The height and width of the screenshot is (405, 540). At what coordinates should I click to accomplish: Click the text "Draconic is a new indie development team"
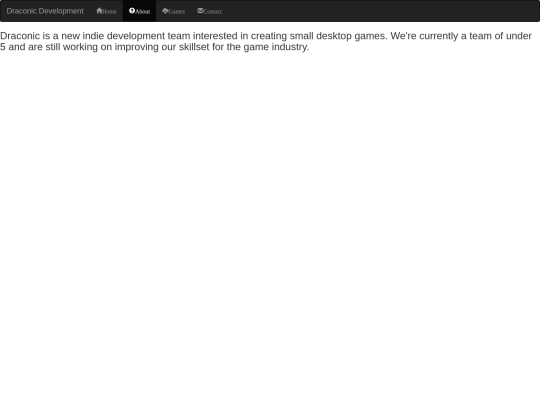pos(95,36)
